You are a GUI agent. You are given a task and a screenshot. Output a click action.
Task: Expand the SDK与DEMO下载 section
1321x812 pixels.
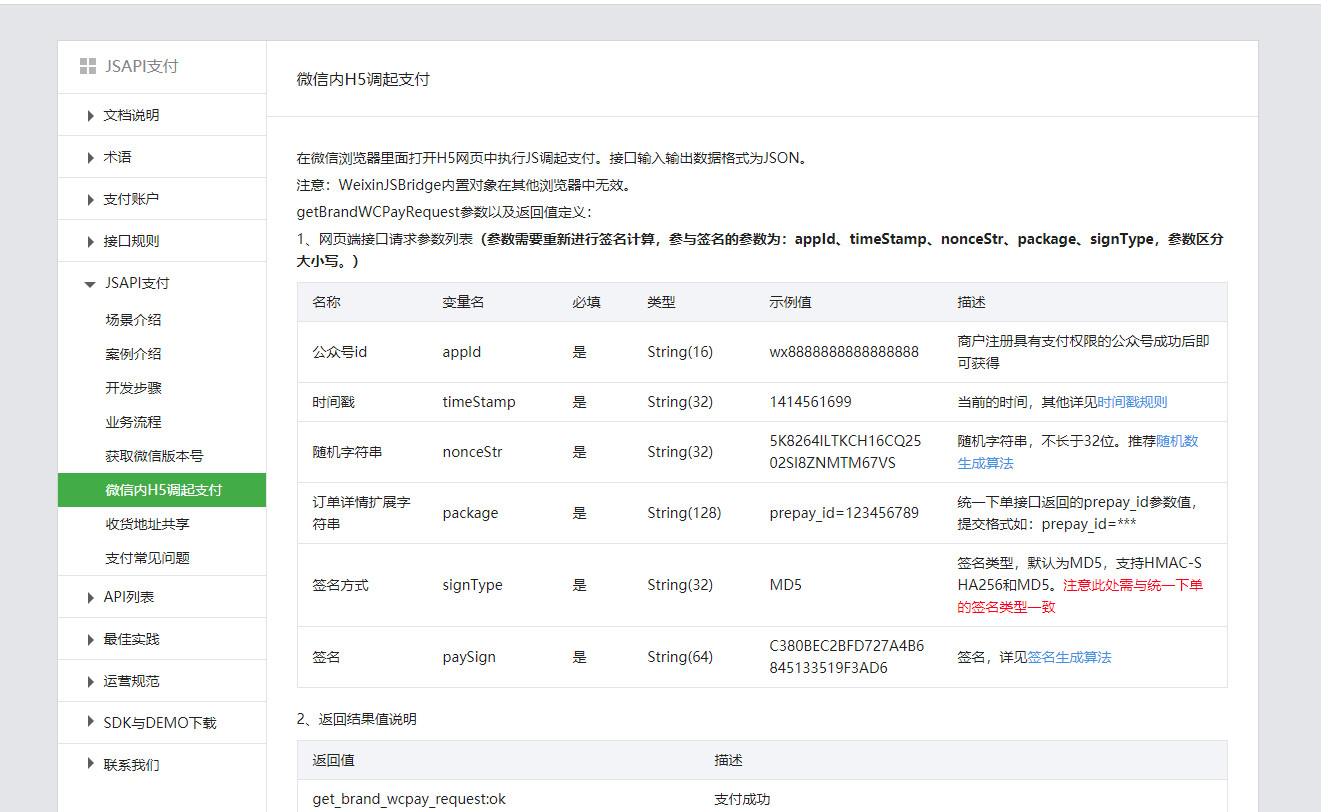159,724
